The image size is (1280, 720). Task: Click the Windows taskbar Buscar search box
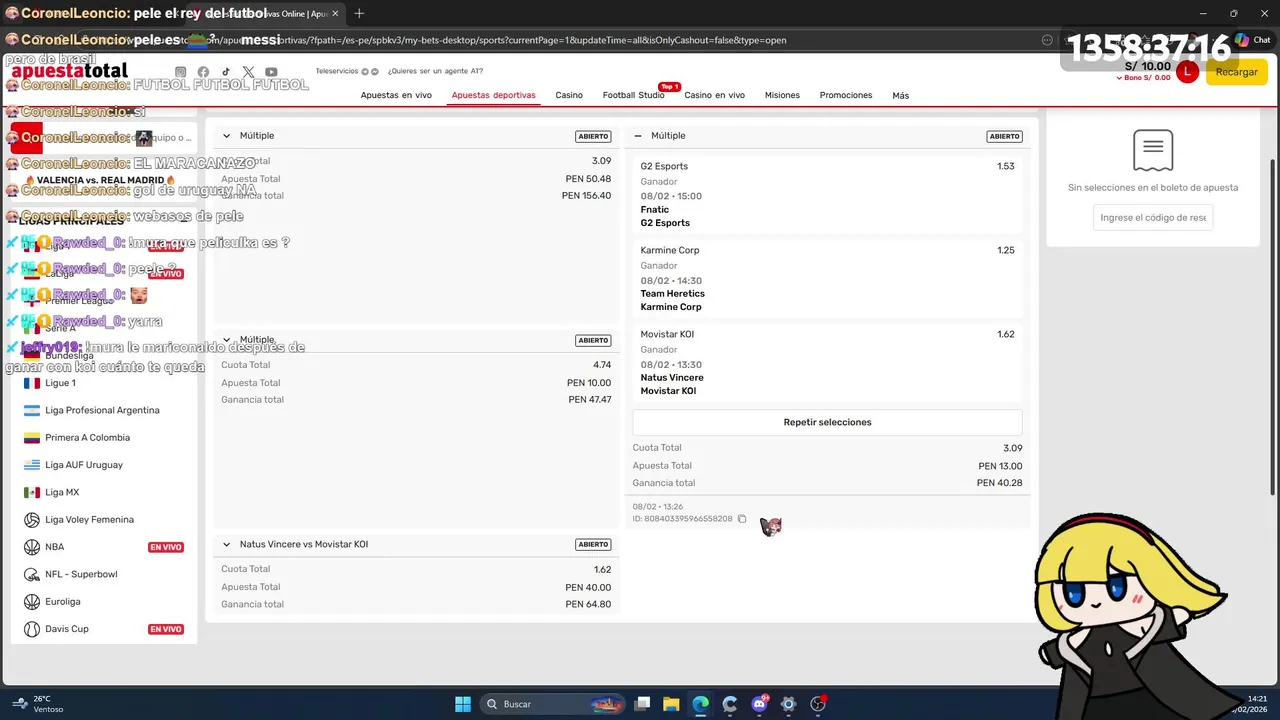[554, 704]
